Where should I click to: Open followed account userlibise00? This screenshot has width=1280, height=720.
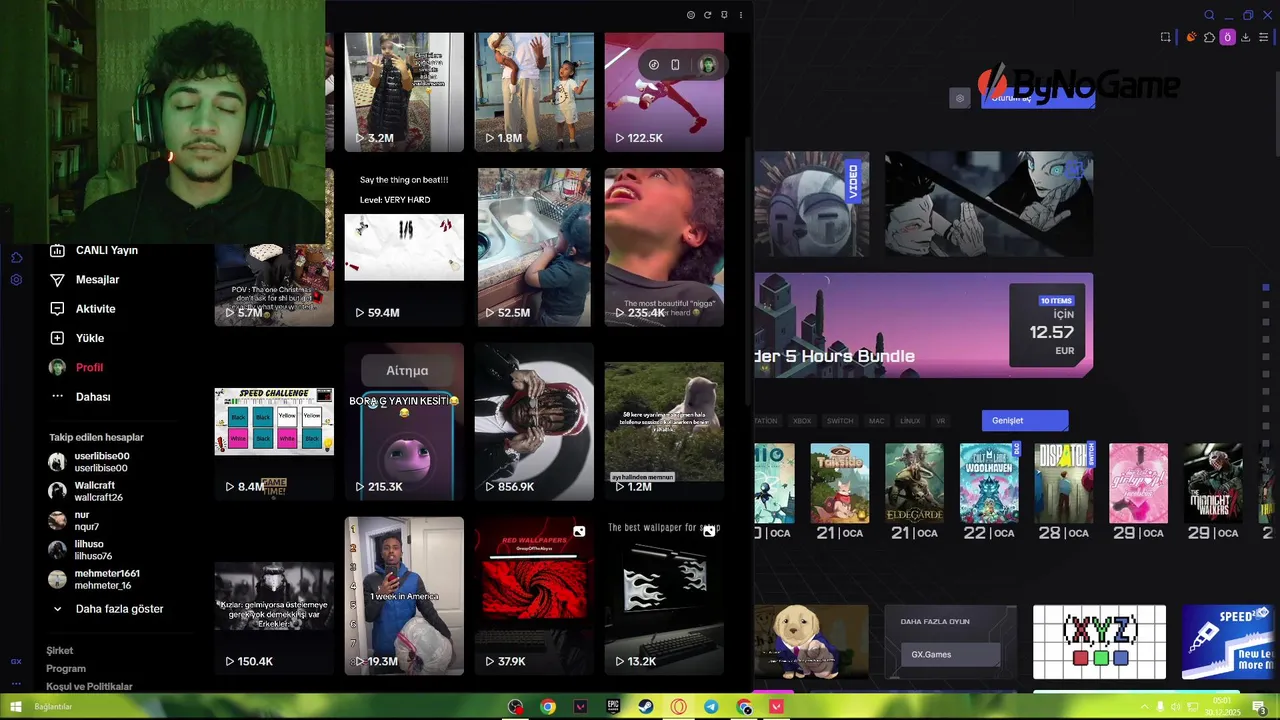[90, 462]
